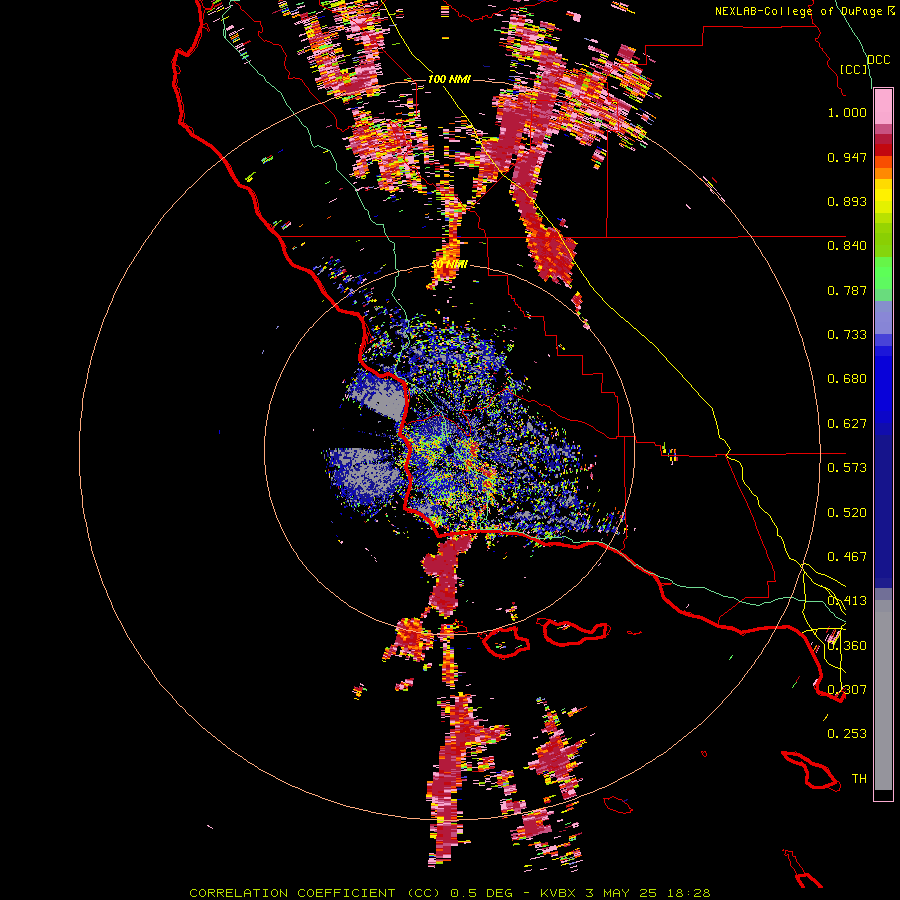Screen dimensions: 900x900
Task: Click the 0.467 color scale label
Action: tap(847, 557)
